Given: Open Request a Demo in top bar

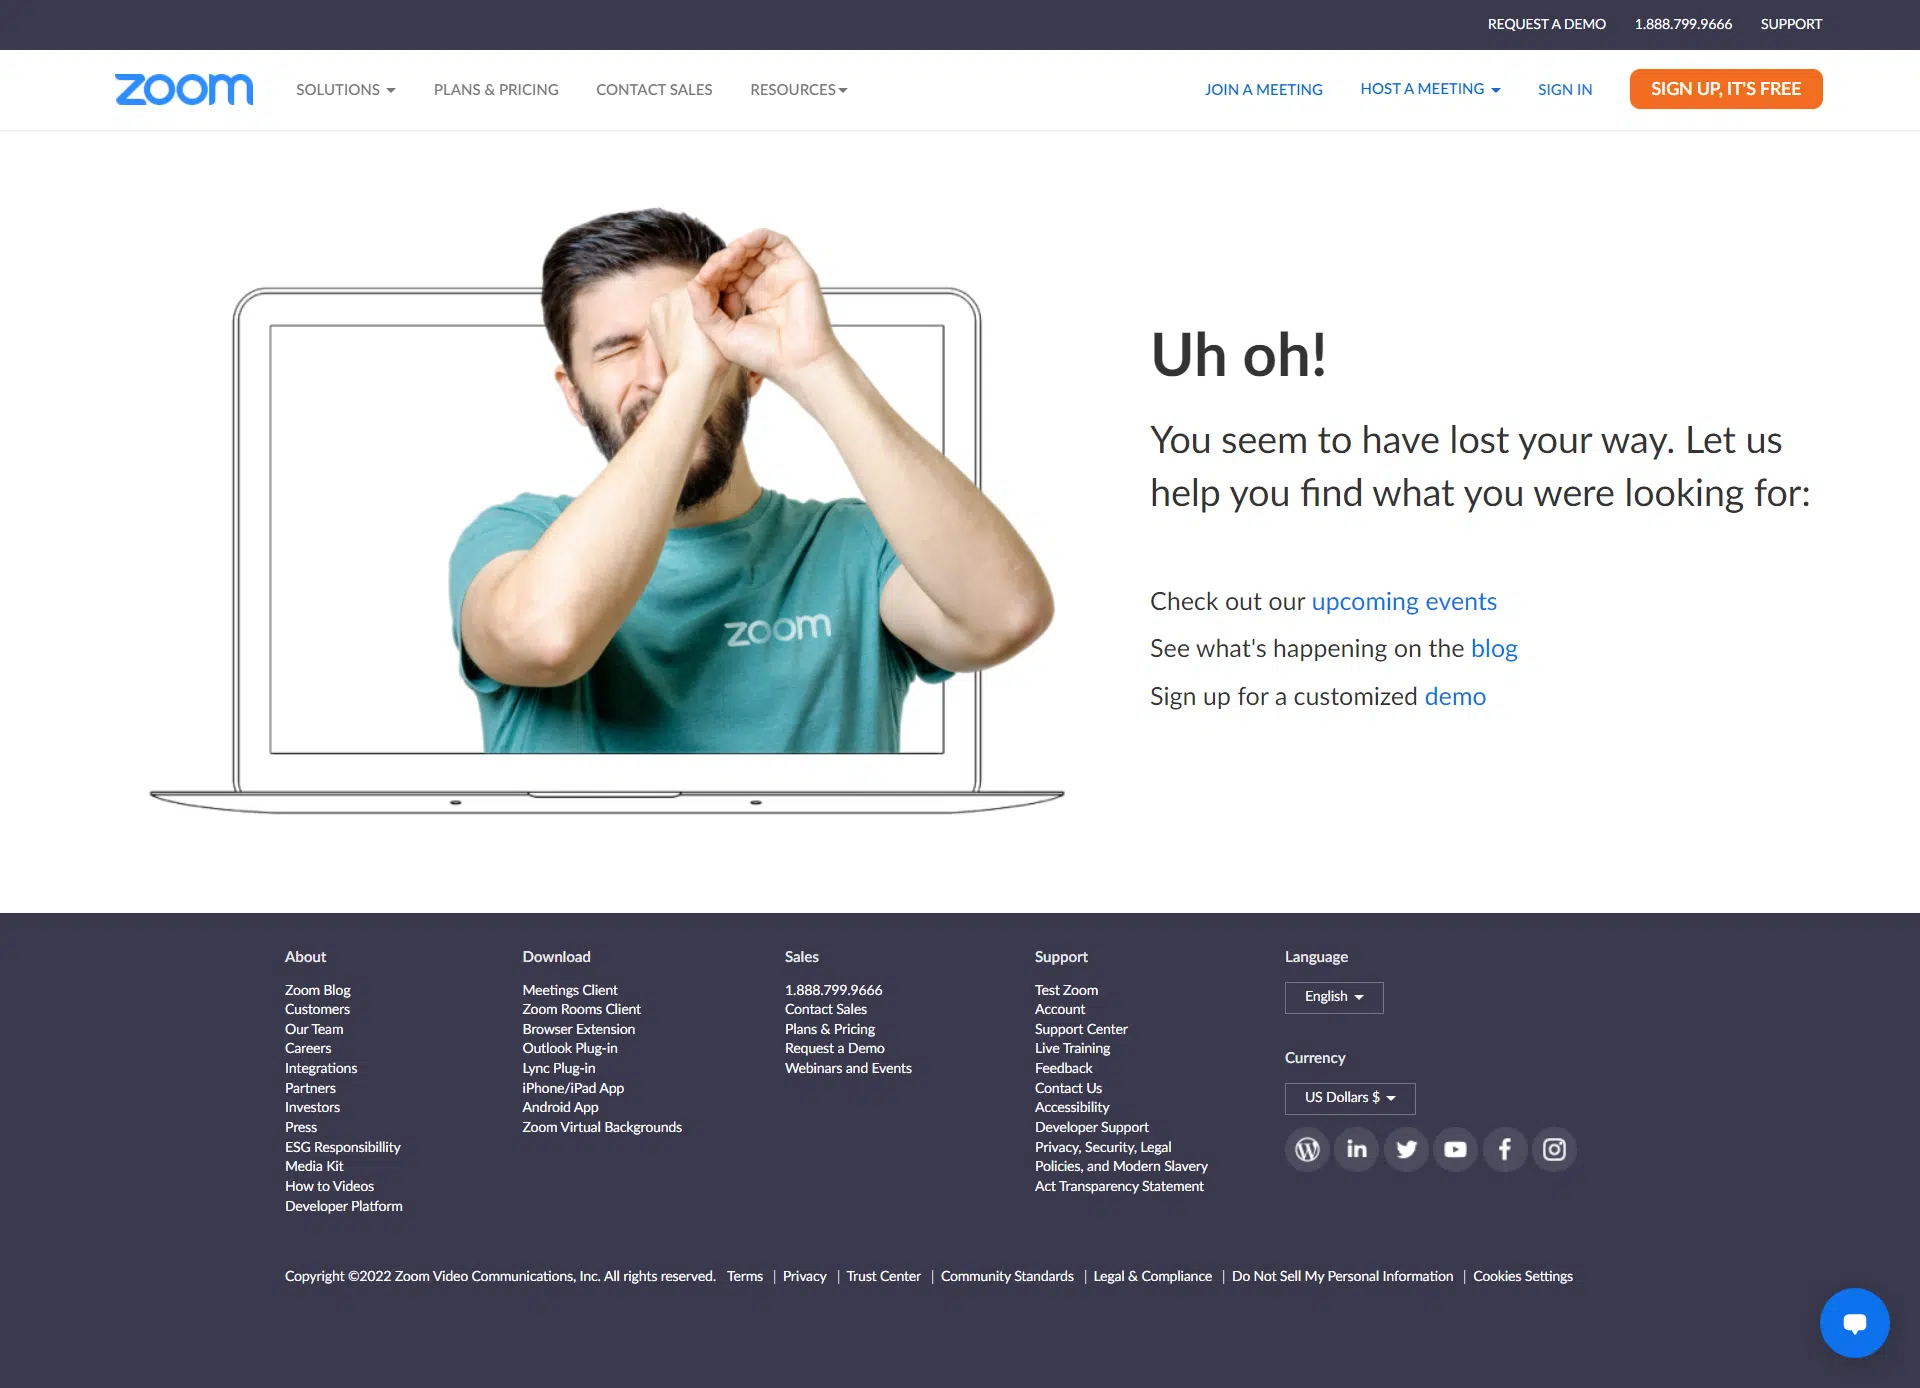Looking at the screenshot, I should coord(1546,24).
